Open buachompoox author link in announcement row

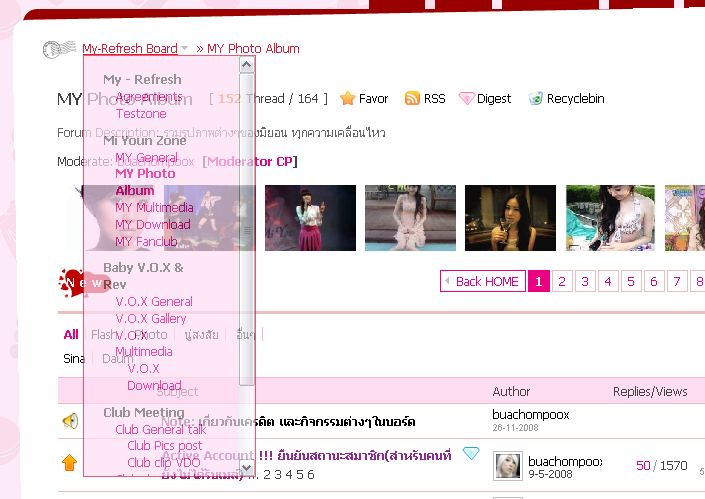tap(531, 414)
